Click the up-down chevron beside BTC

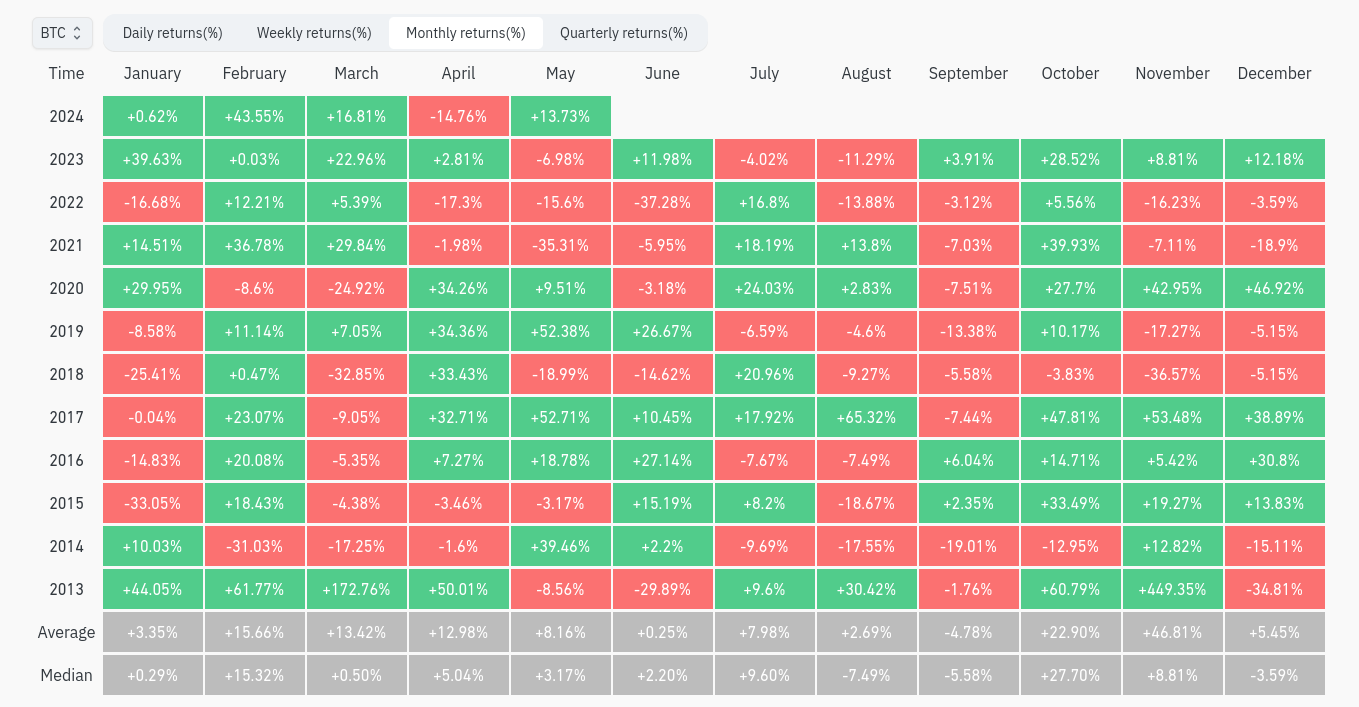pyautogui.click(x=78, y=33)
